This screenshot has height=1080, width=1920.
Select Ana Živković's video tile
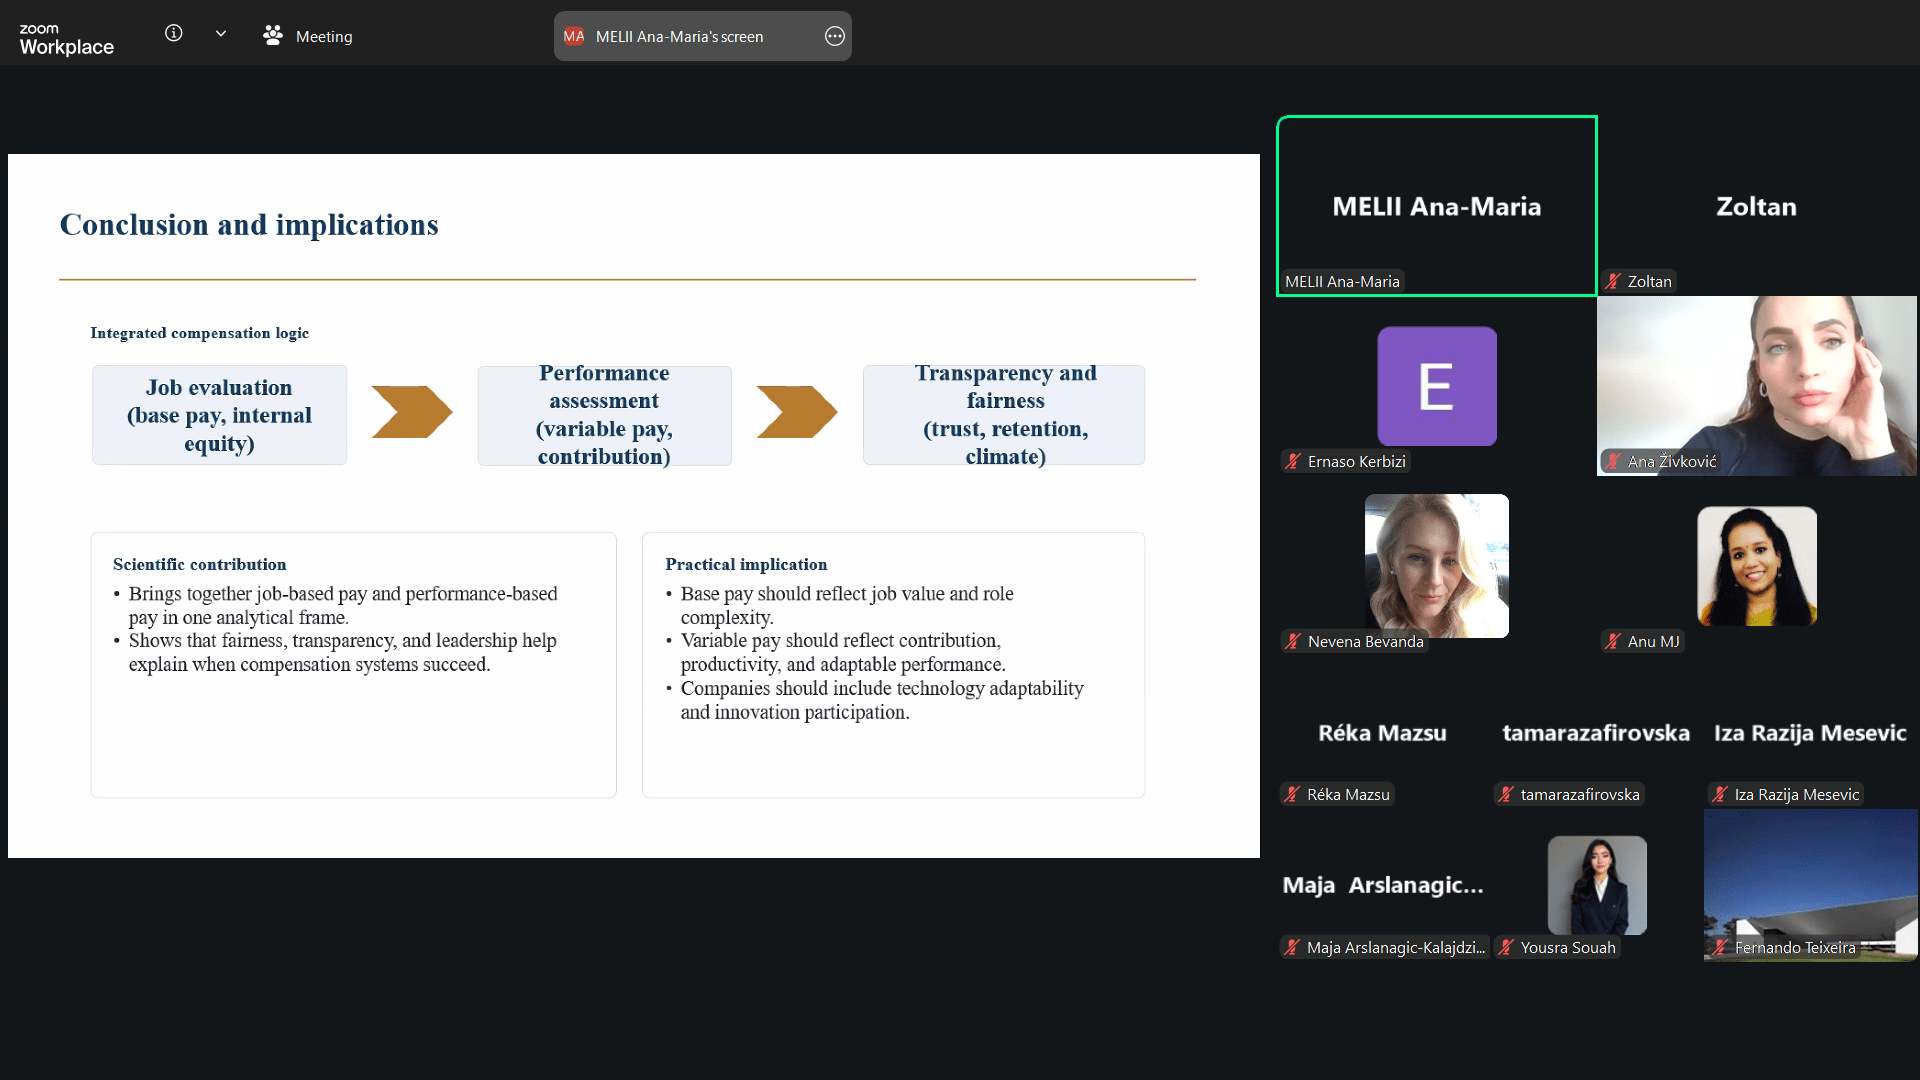click(x=1757, y=386)
